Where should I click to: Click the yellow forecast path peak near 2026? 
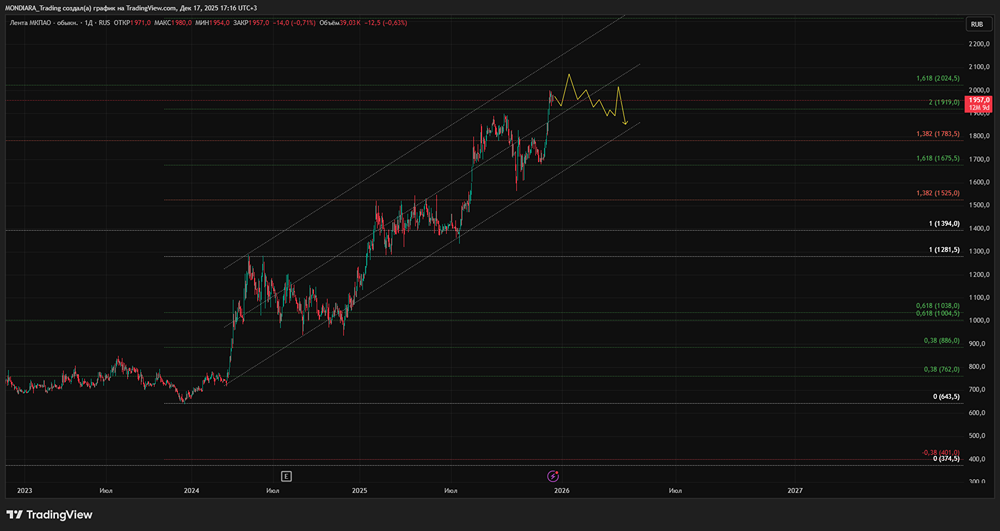[x=569, y=75]
